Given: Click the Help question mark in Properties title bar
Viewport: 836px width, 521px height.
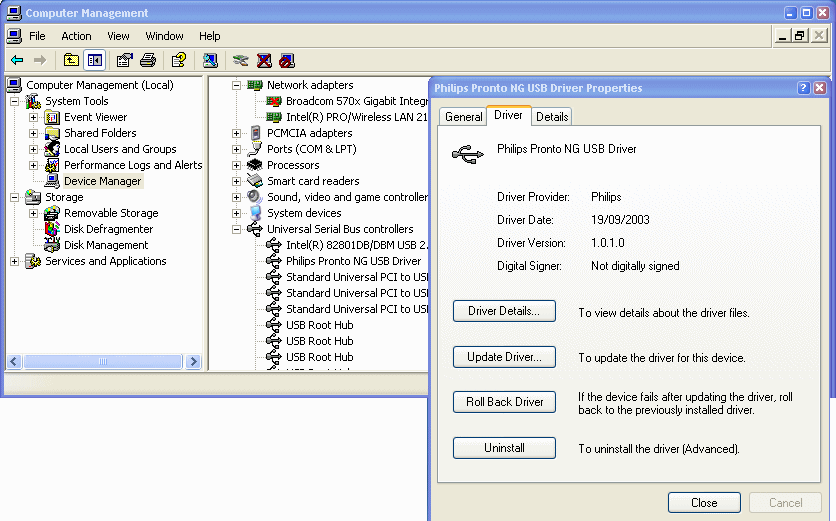Looking at the screenshot, I should point(803,88).
